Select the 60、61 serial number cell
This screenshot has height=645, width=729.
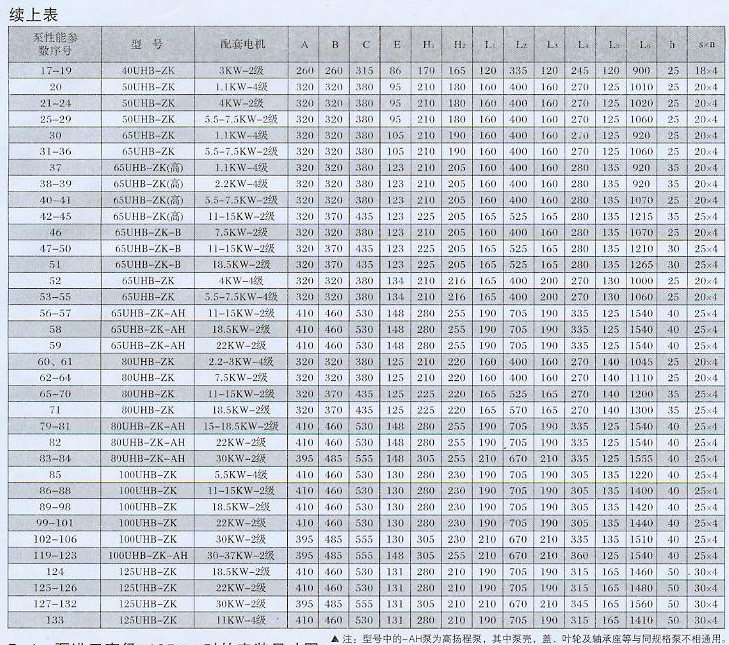tap(55, 361)
